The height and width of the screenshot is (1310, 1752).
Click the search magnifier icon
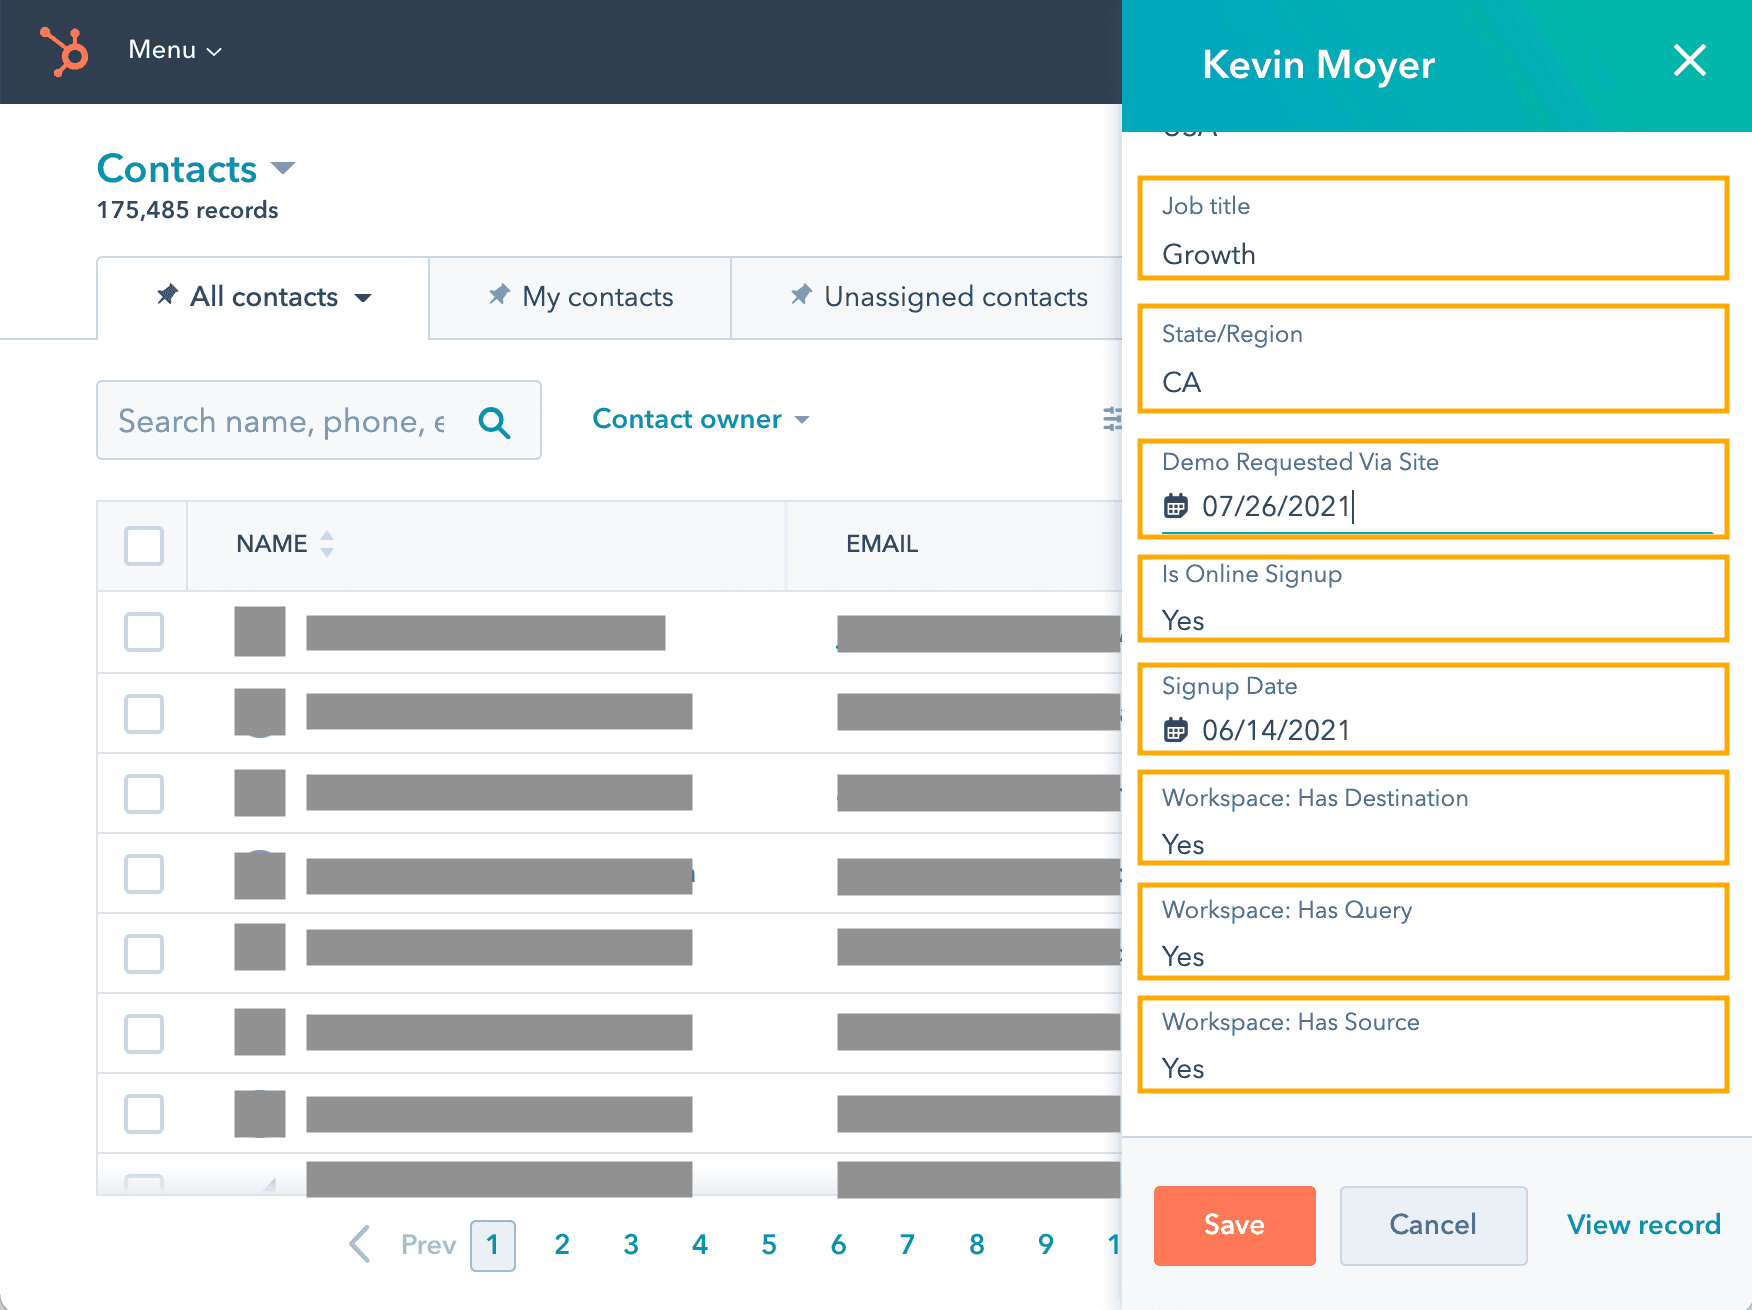click(494, 422)
